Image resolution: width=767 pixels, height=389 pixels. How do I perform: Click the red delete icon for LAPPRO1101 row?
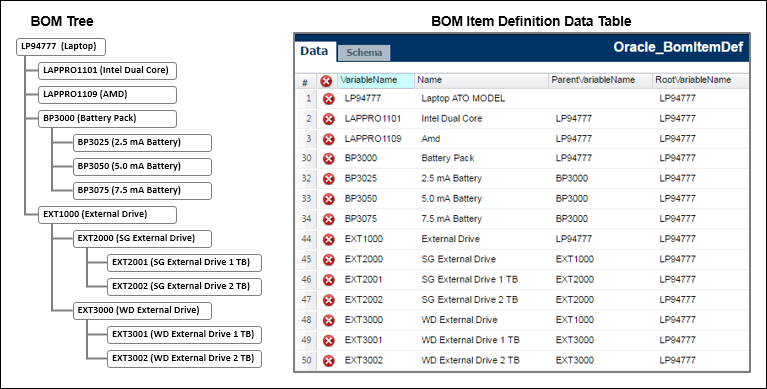coord(329,119)
